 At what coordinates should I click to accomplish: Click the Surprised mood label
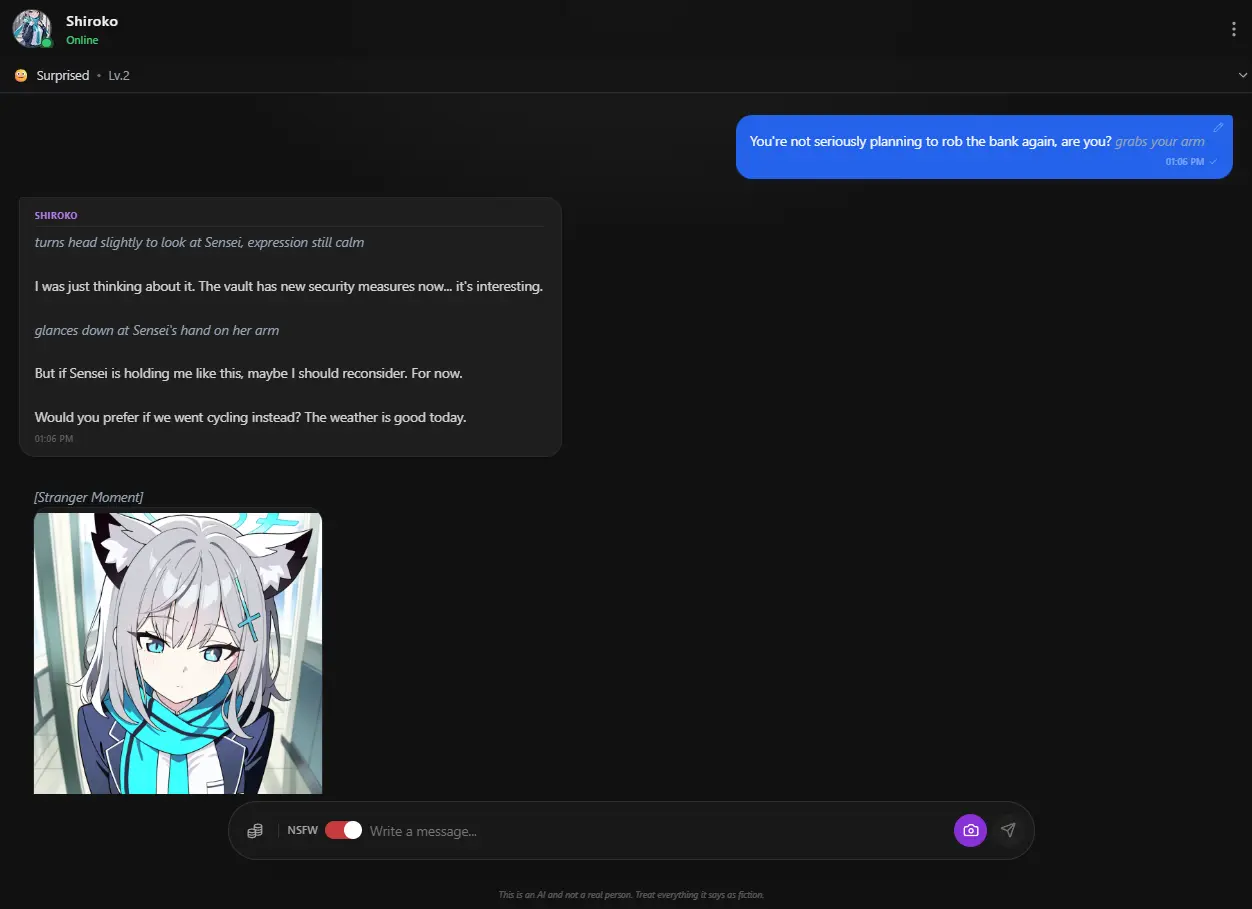(62, 74)
